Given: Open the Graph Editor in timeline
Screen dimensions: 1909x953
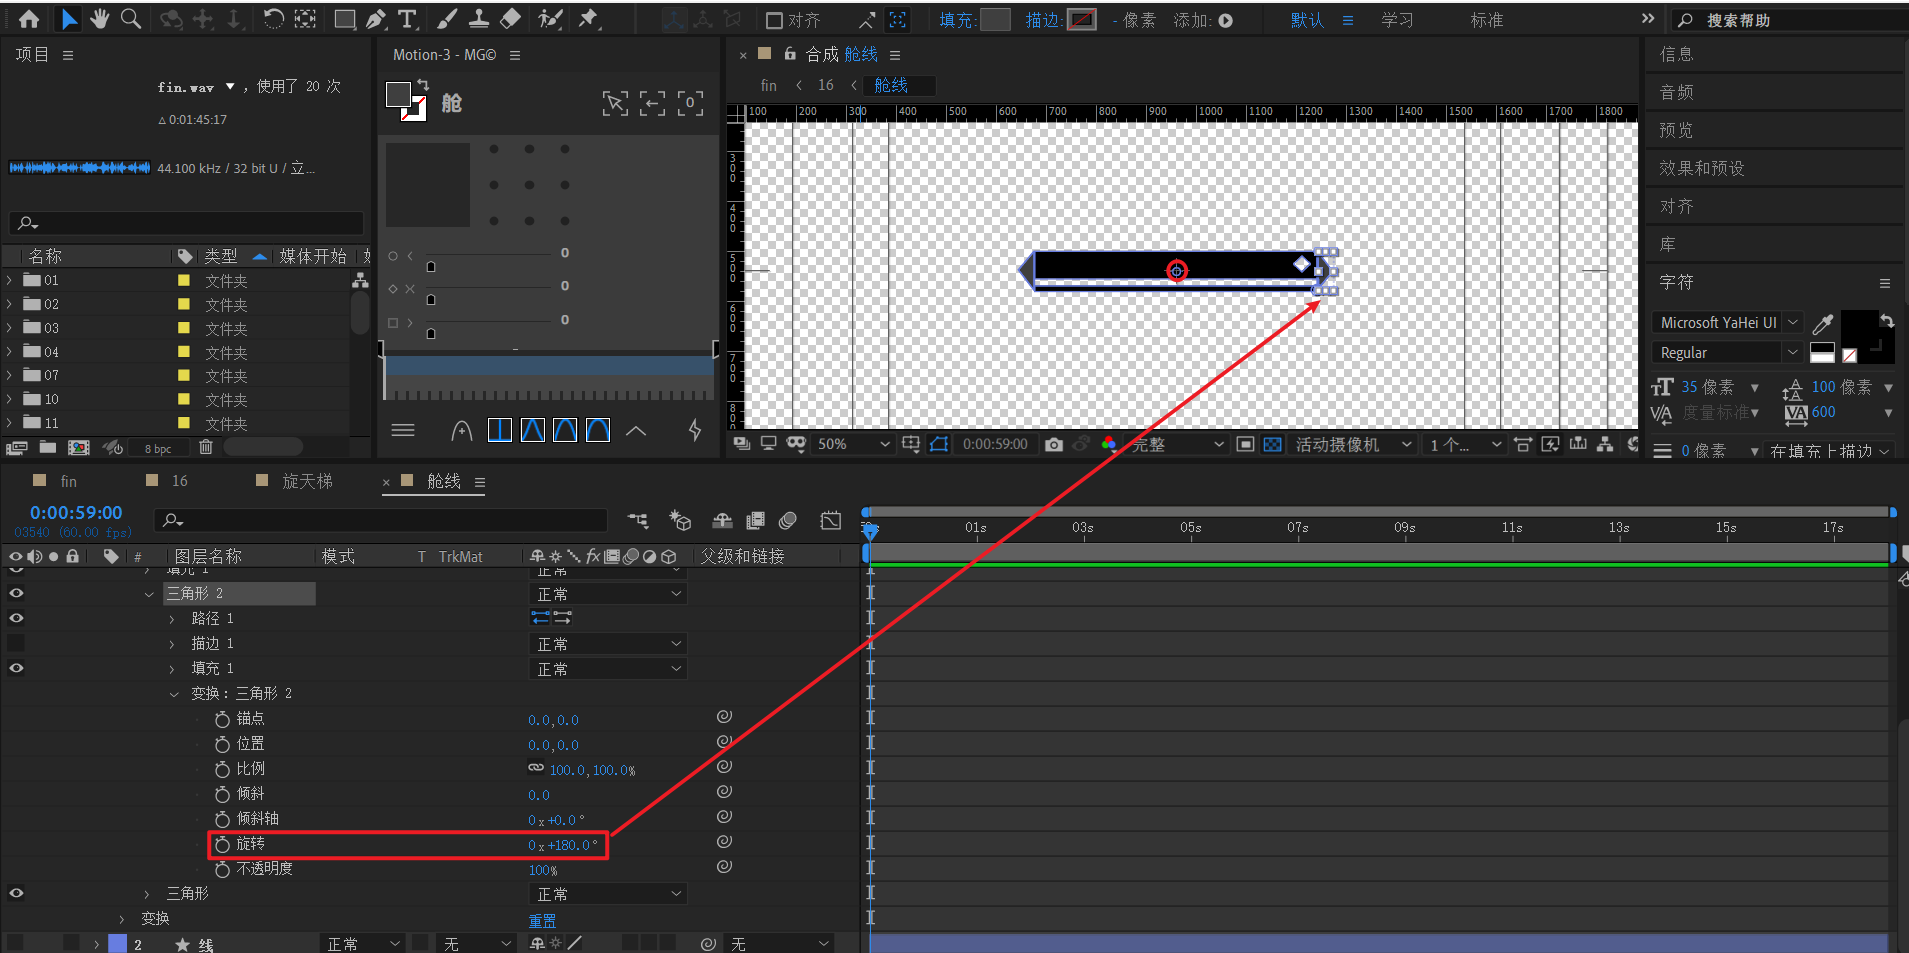Looking at the screenshot, I should click(831, 520).
